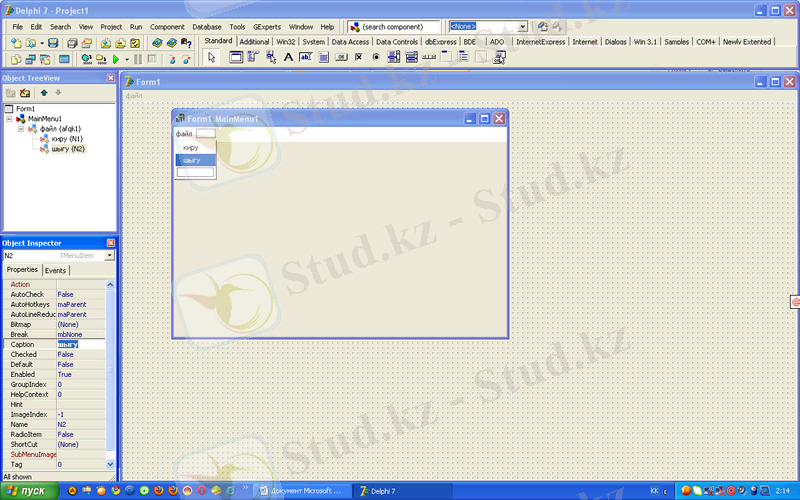Image resolution: width=800 pixels, height=500 pixels.
Task: Switch to Документ Microsoft taskbar button
Action: 303,491
